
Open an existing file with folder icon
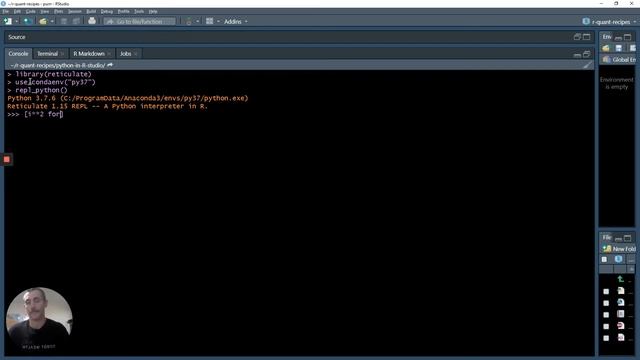point(43,21)
